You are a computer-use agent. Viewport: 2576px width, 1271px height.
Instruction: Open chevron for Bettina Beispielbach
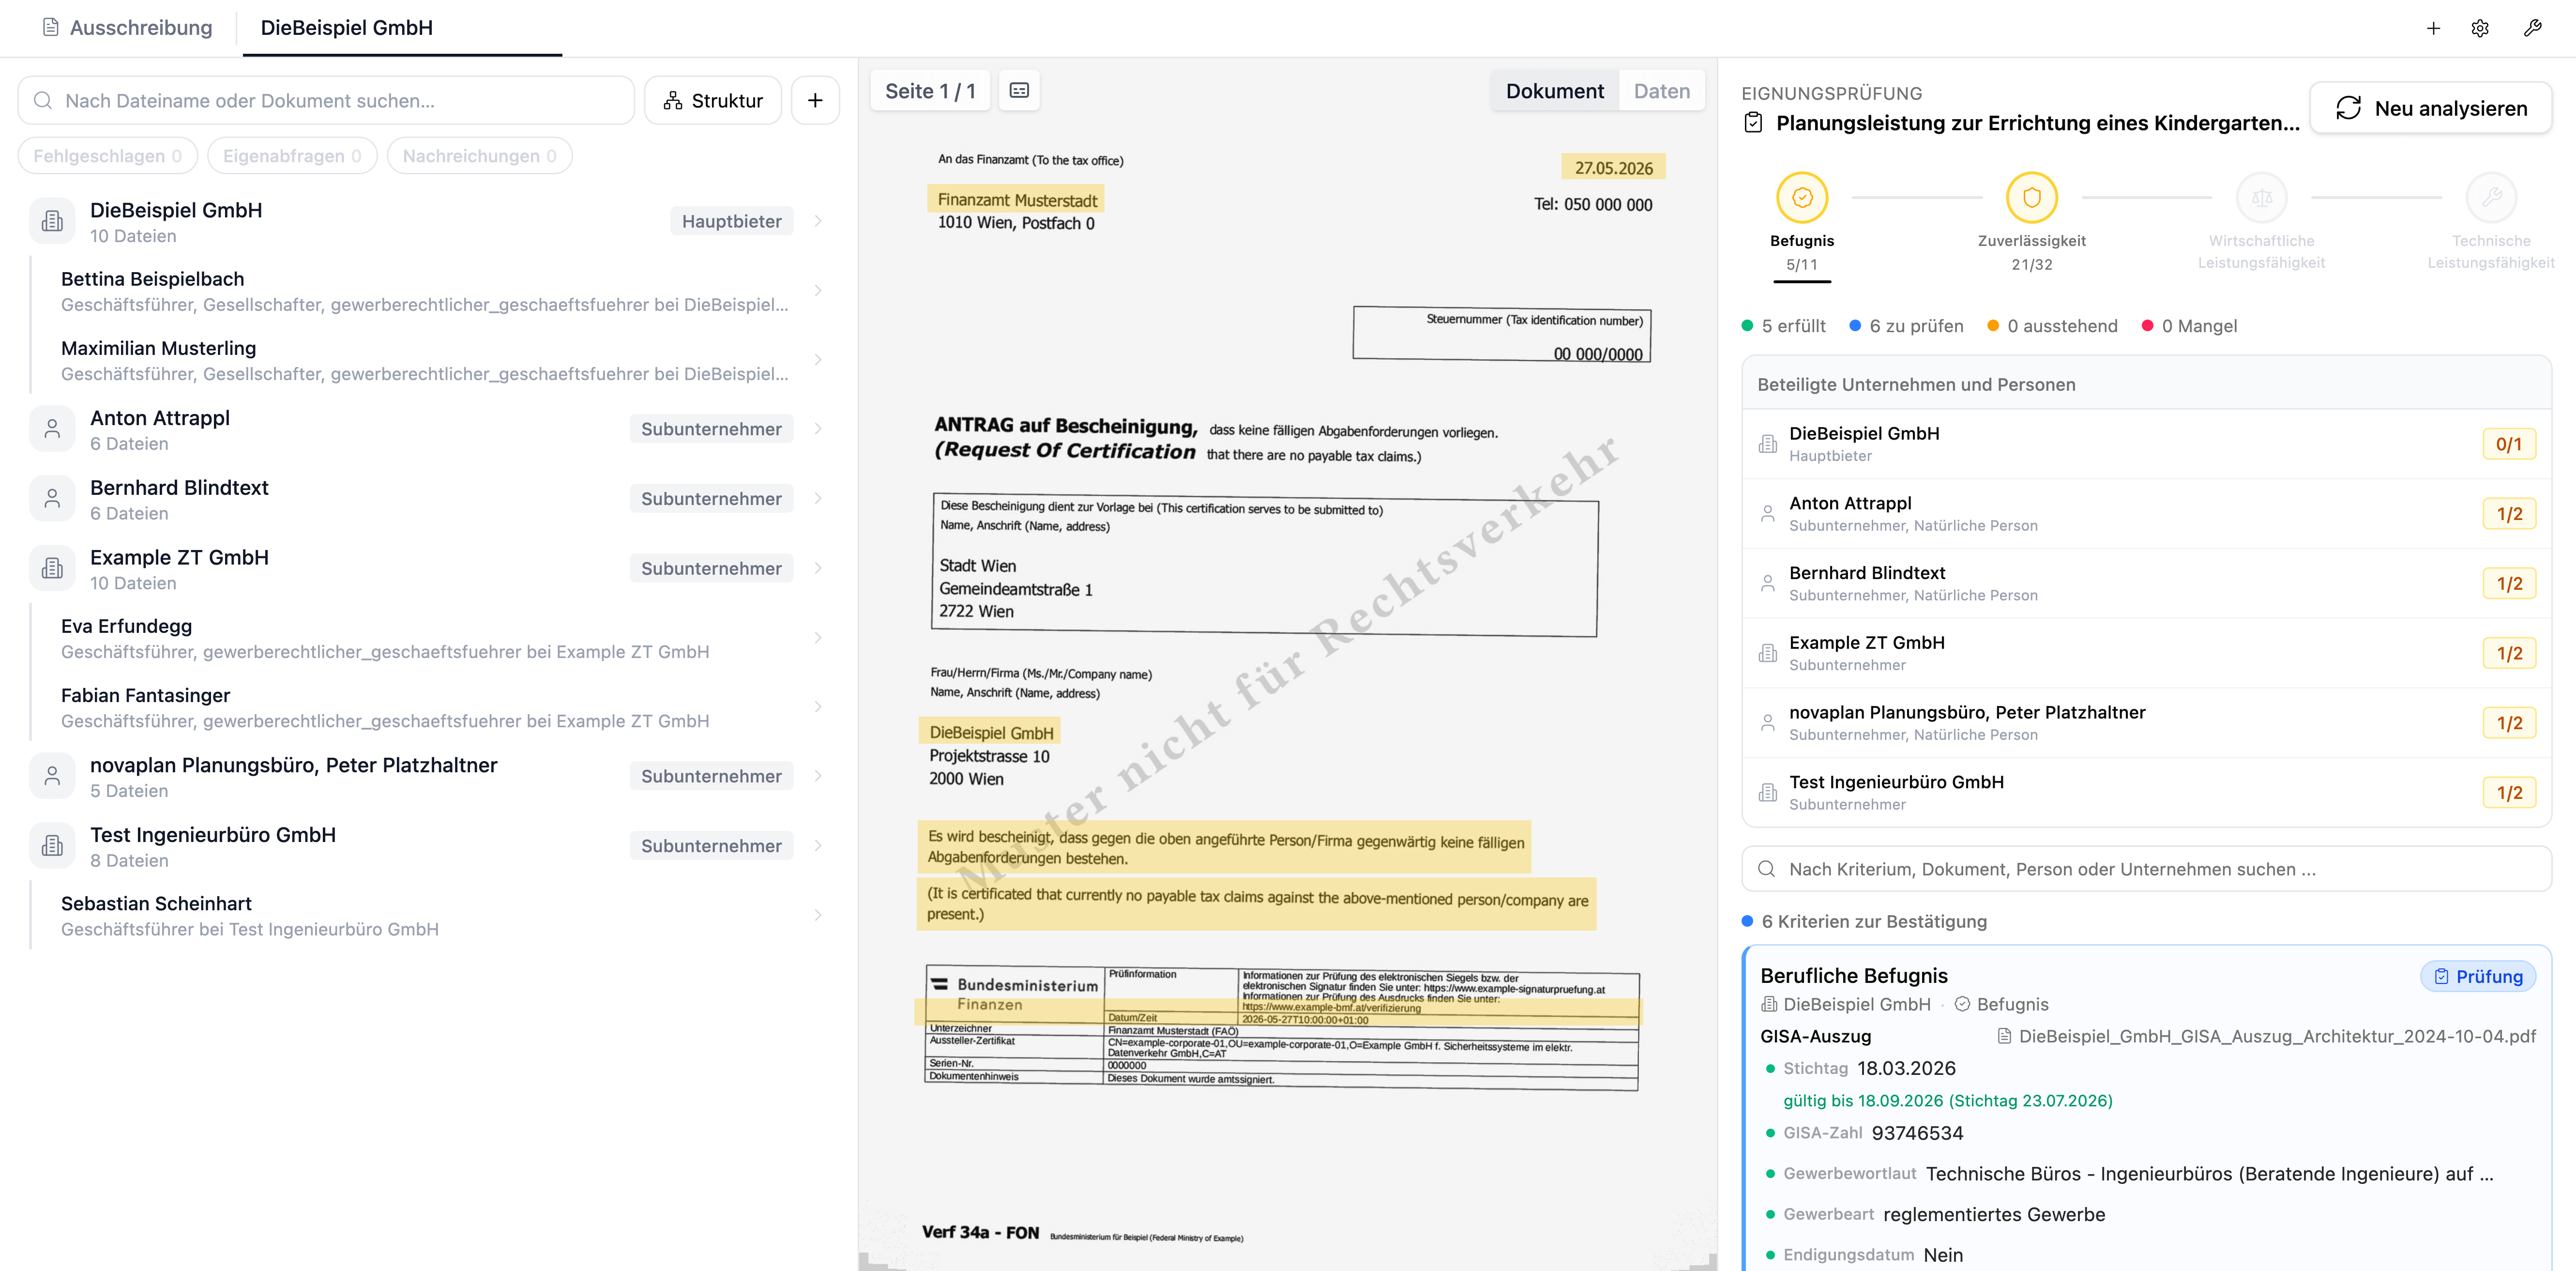pyautogui.click(x=818, y=291)
